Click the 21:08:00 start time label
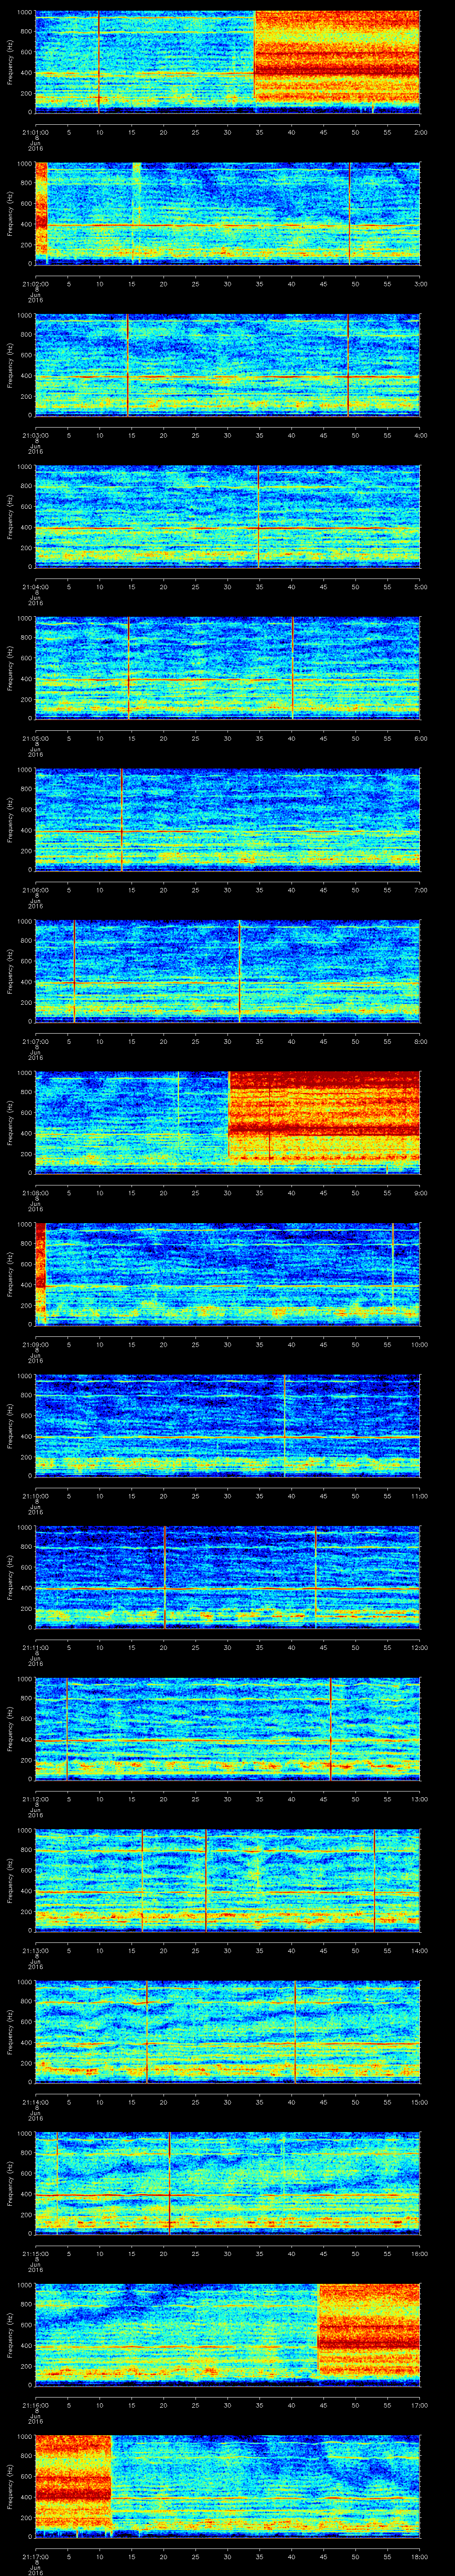This screenshot has width=455, height=2576. coord(35,1193)
